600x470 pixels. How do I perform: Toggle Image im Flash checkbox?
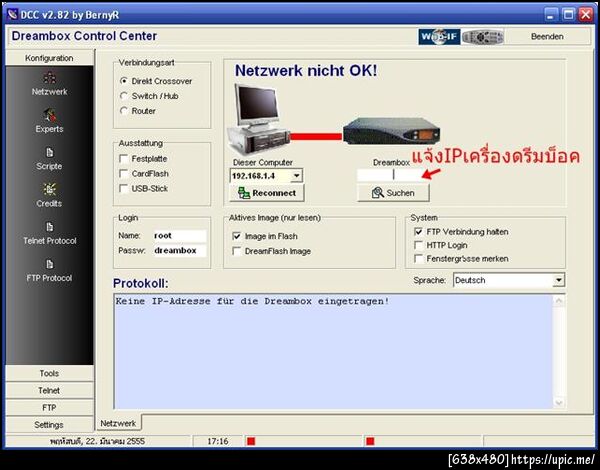(x=237, y=236)
